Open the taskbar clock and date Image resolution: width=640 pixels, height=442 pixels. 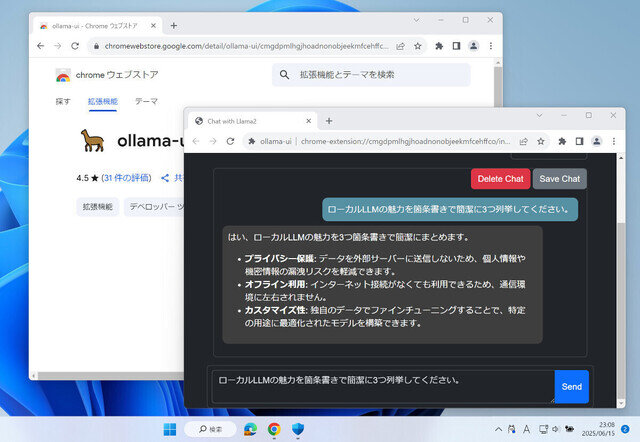pos(598,429)
